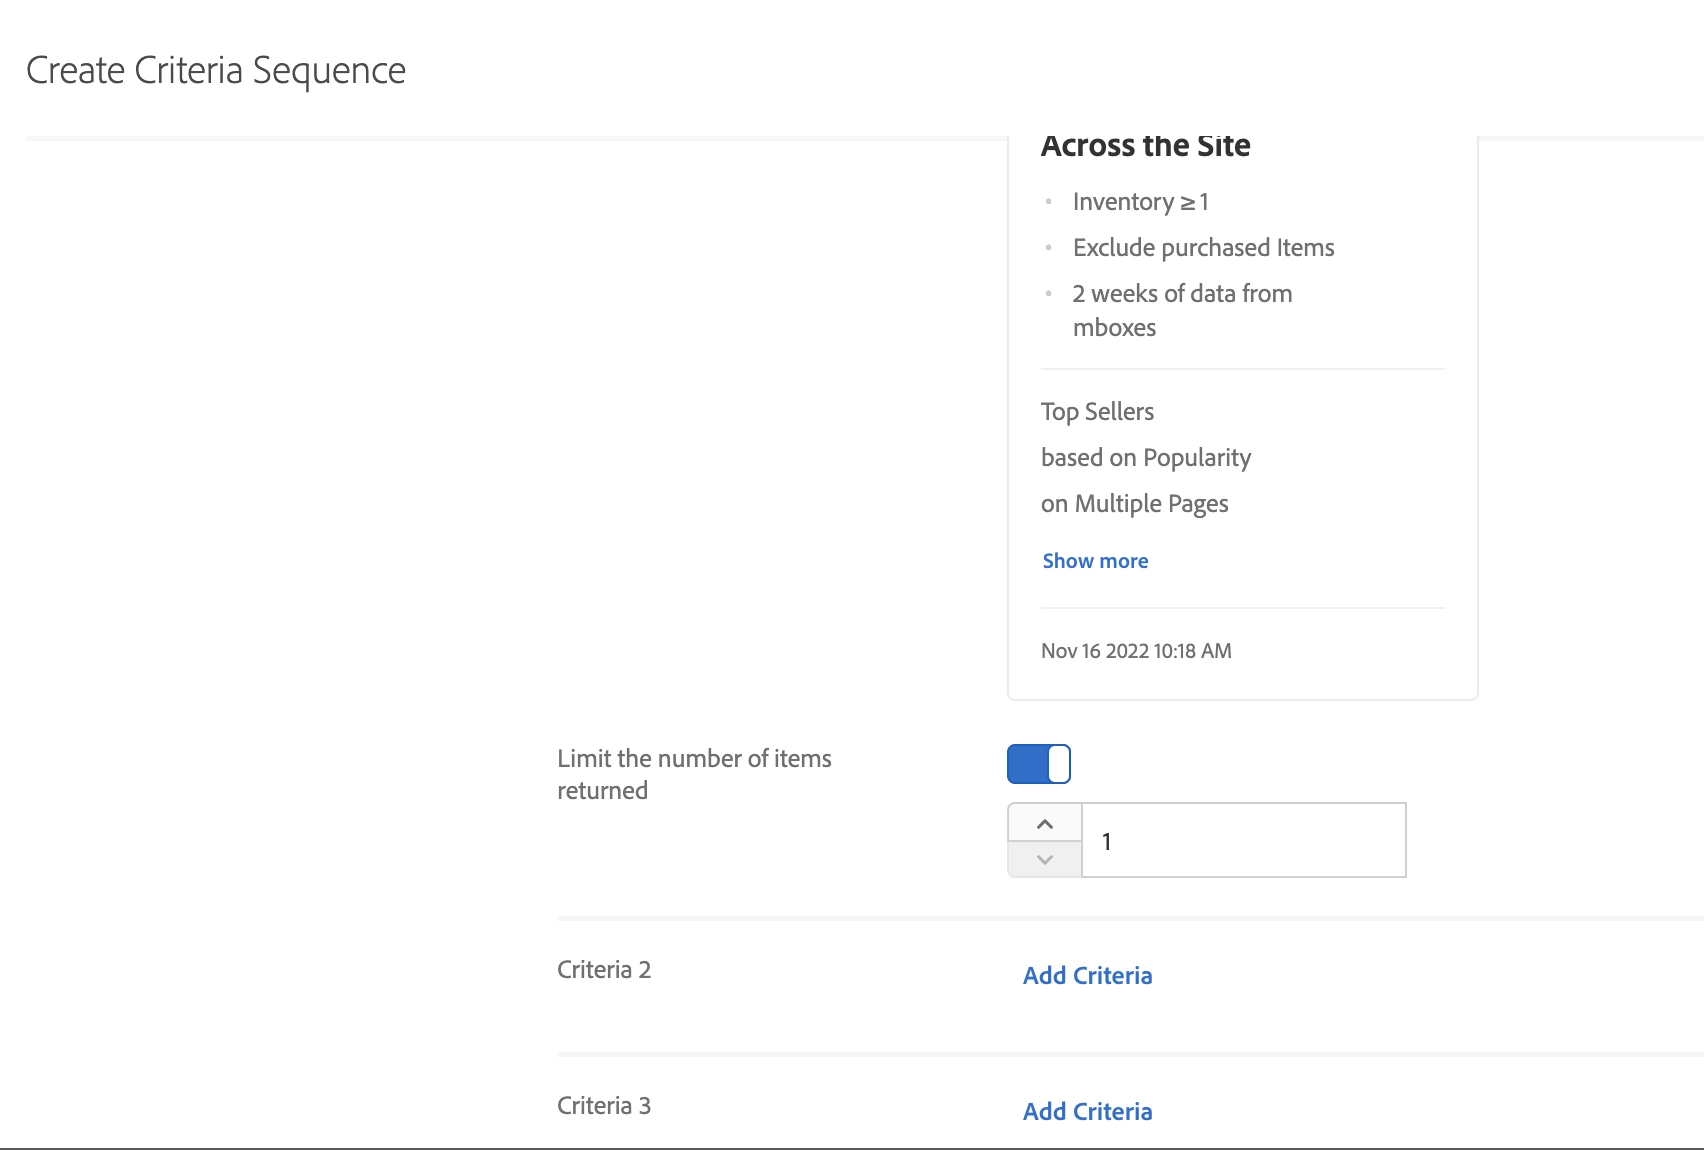Add Criteria for Criteria 2

coord(1087,976)
